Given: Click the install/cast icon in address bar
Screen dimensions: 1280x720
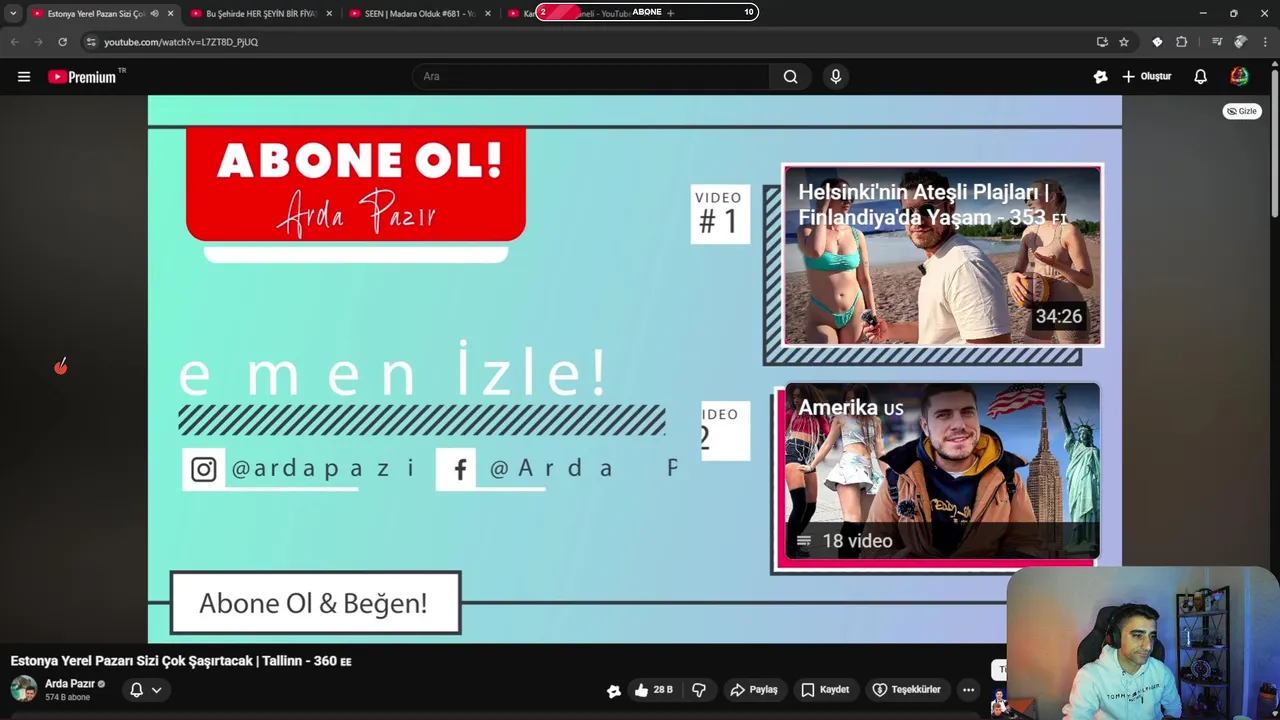Looking at the screenshot, I should click(x=1102, y=42).
